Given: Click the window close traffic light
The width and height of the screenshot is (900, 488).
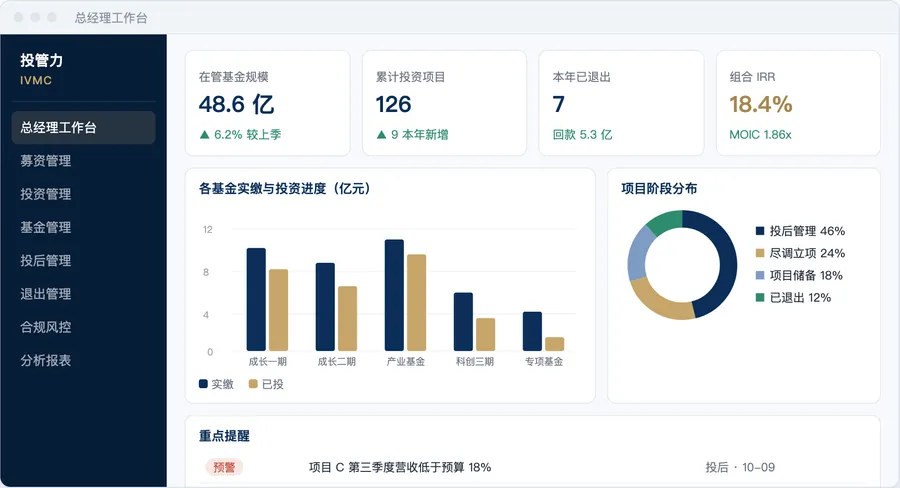Looking at the screenshot, I should (18, 17).
